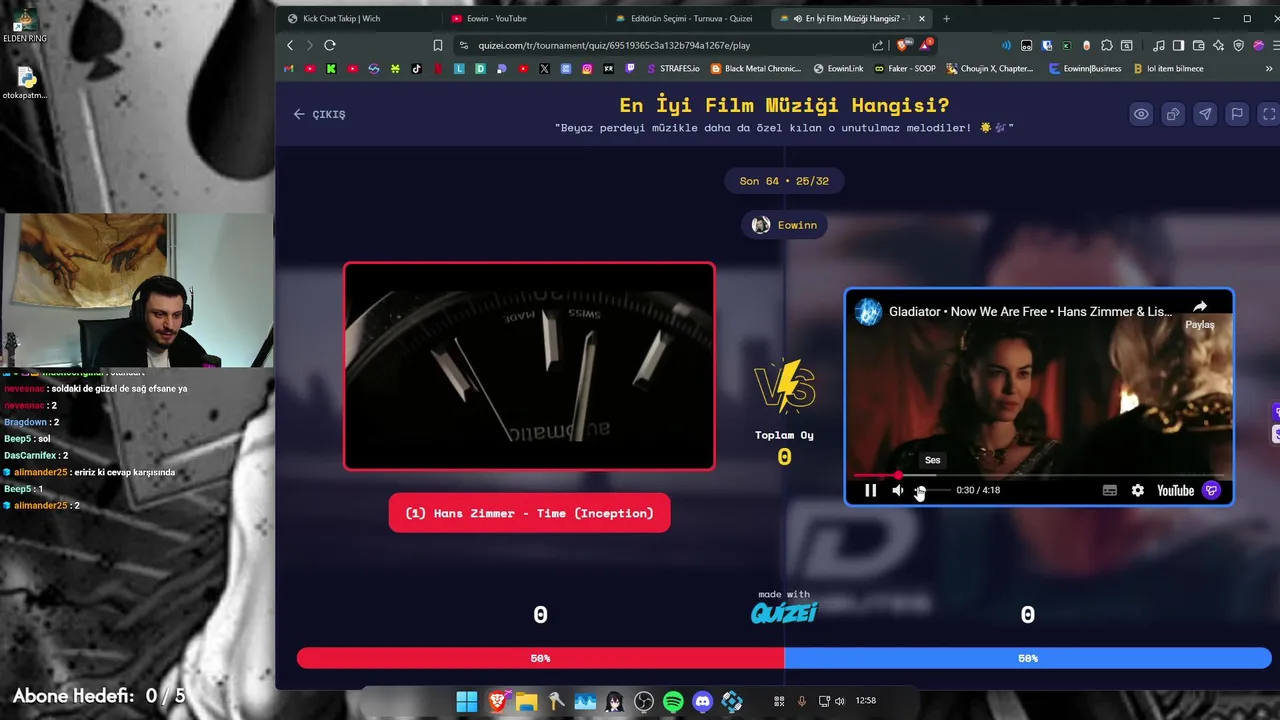This screenshot has height=720, width=1280.
Task: Play the Inception video thumbnail
Action: pos(529,366)
